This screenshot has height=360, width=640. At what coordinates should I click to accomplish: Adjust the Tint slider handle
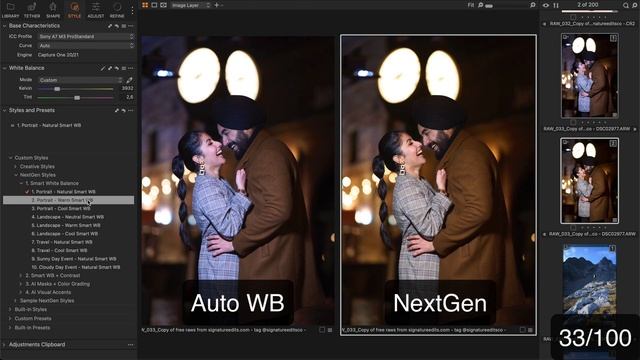click(x=77, y=98)
